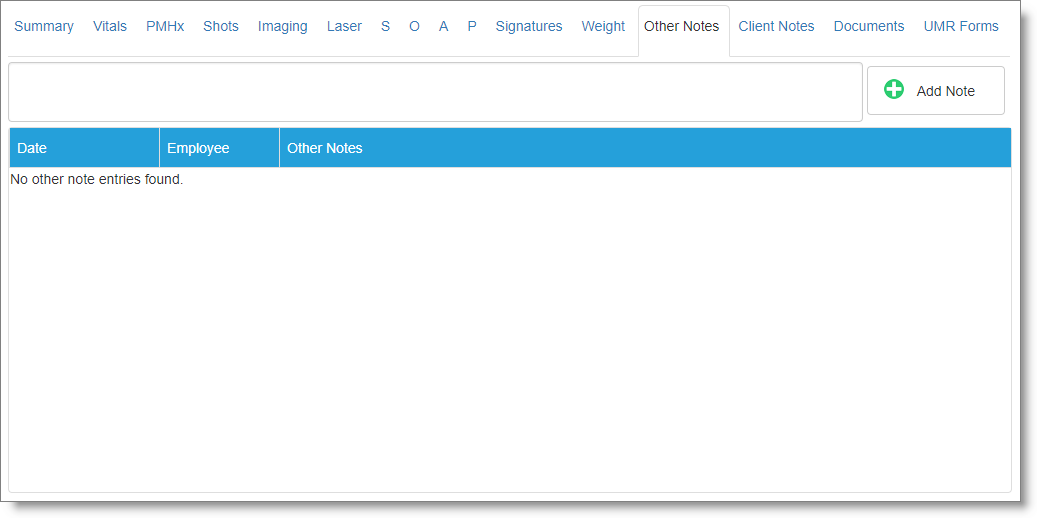Switch to the A tab

click(443, 26)
